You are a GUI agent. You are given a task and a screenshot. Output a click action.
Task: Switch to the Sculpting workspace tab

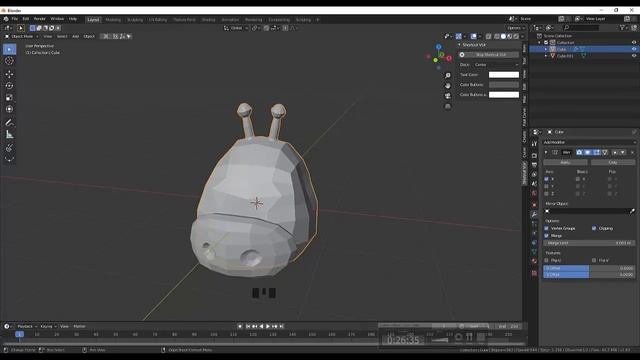pyautogui.click(x=135, y=20)
